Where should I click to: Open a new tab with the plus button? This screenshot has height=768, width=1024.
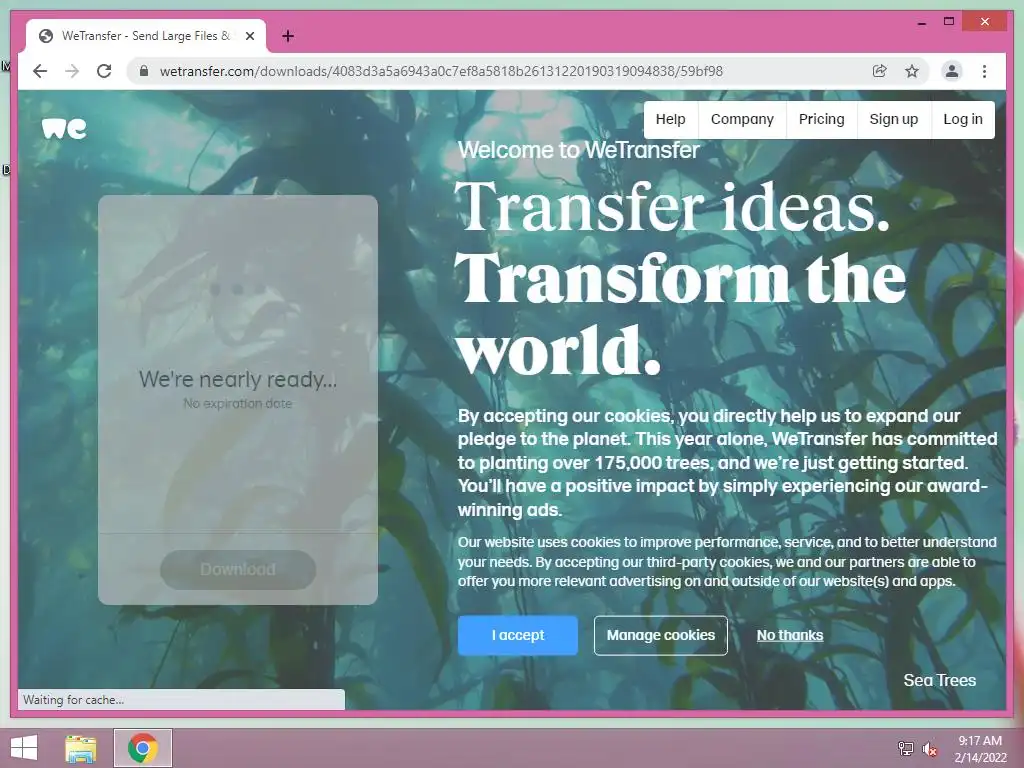pos(288,36)
